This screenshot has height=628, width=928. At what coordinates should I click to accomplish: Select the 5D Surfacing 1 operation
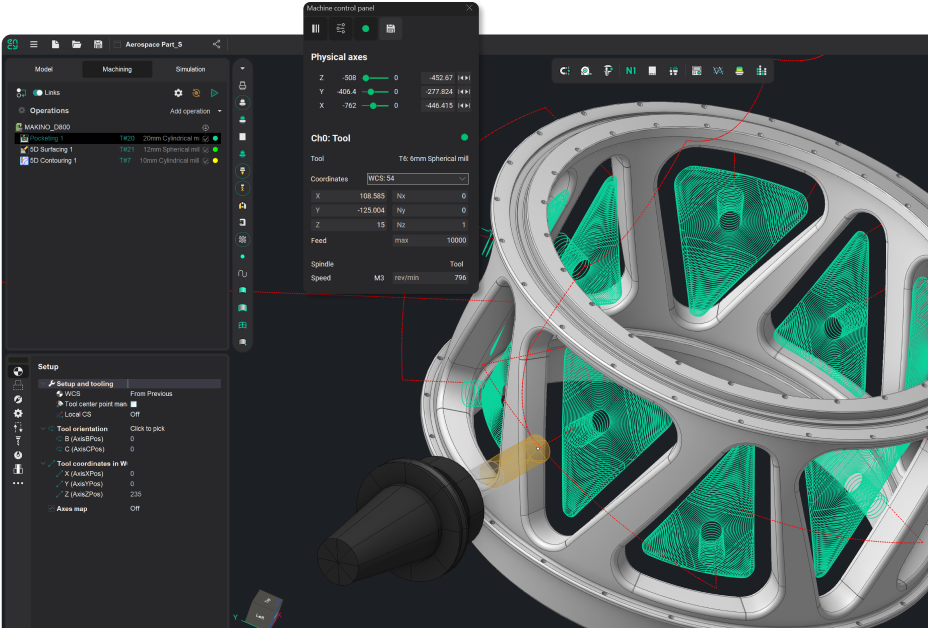coord(52,149)
